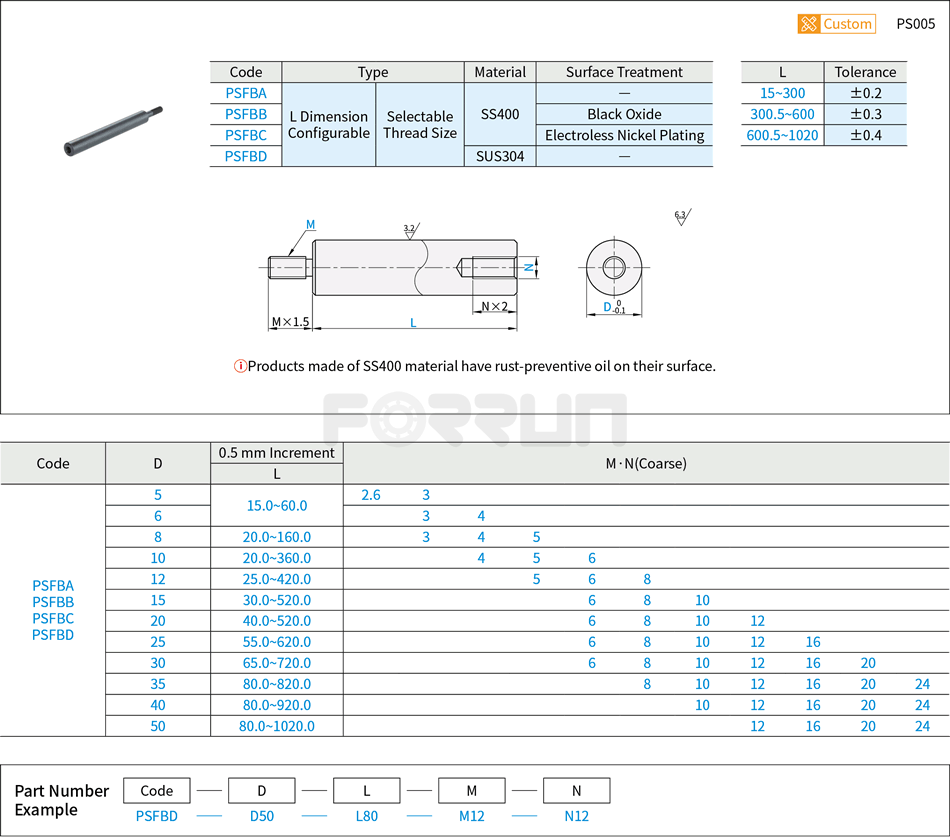Select the PSFBC code option
This screenshot has width=950, height=840.
point(245,135)
